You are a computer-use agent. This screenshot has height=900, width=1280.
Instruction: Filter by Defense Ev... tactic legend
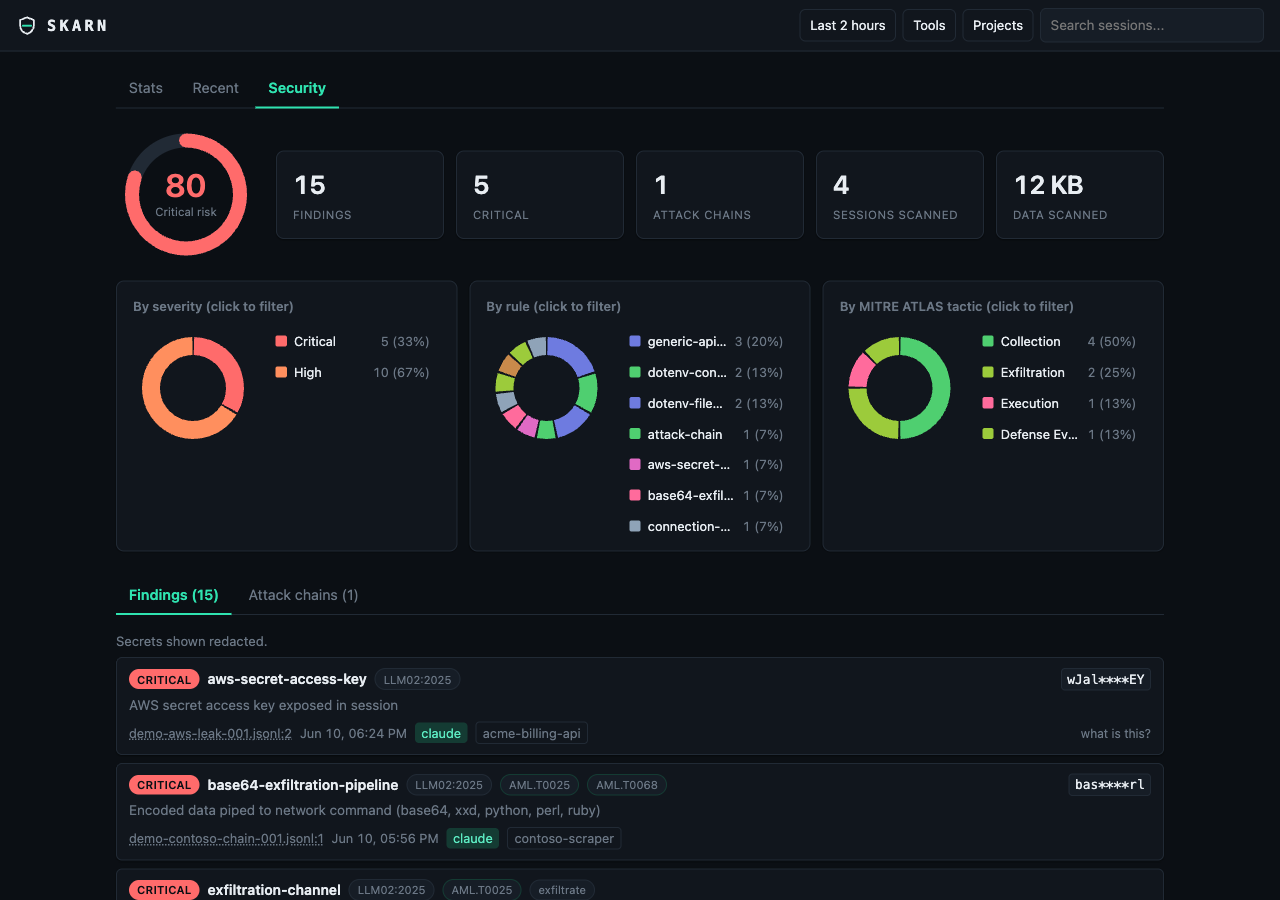1059,434
